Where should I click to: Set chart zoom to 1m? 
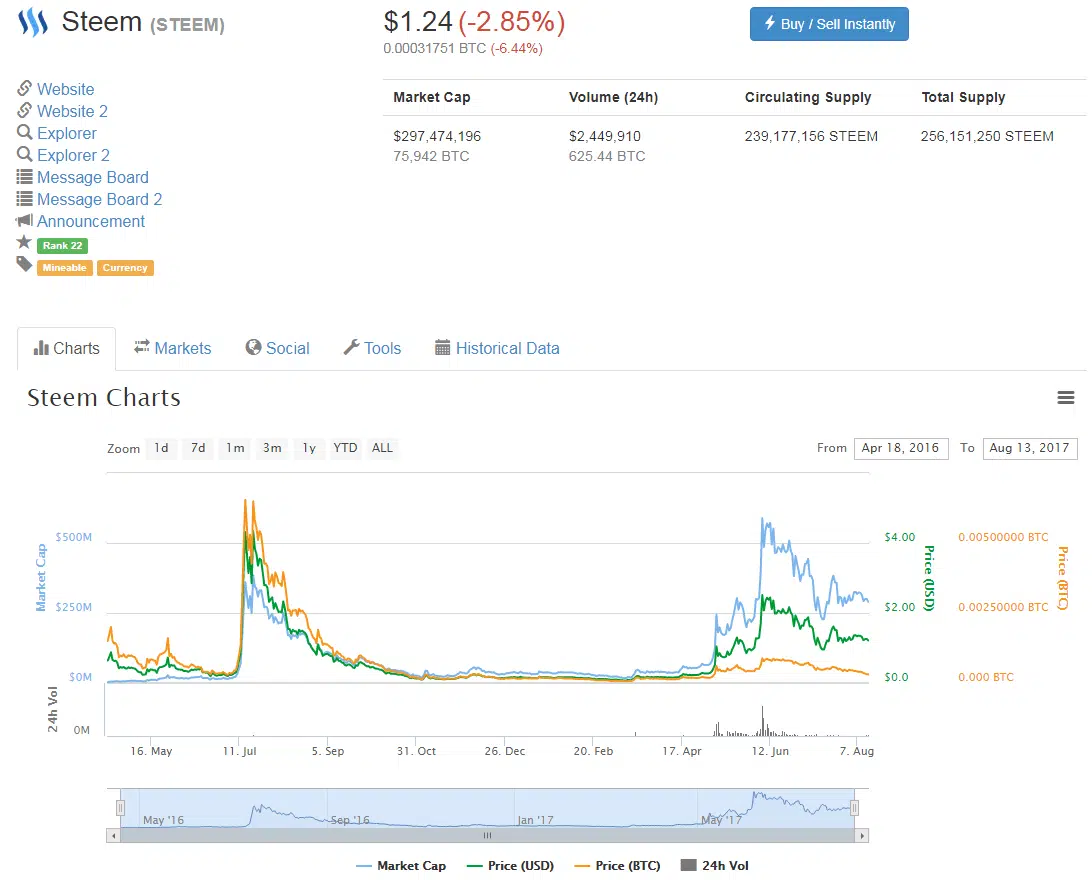coord(235,448)
